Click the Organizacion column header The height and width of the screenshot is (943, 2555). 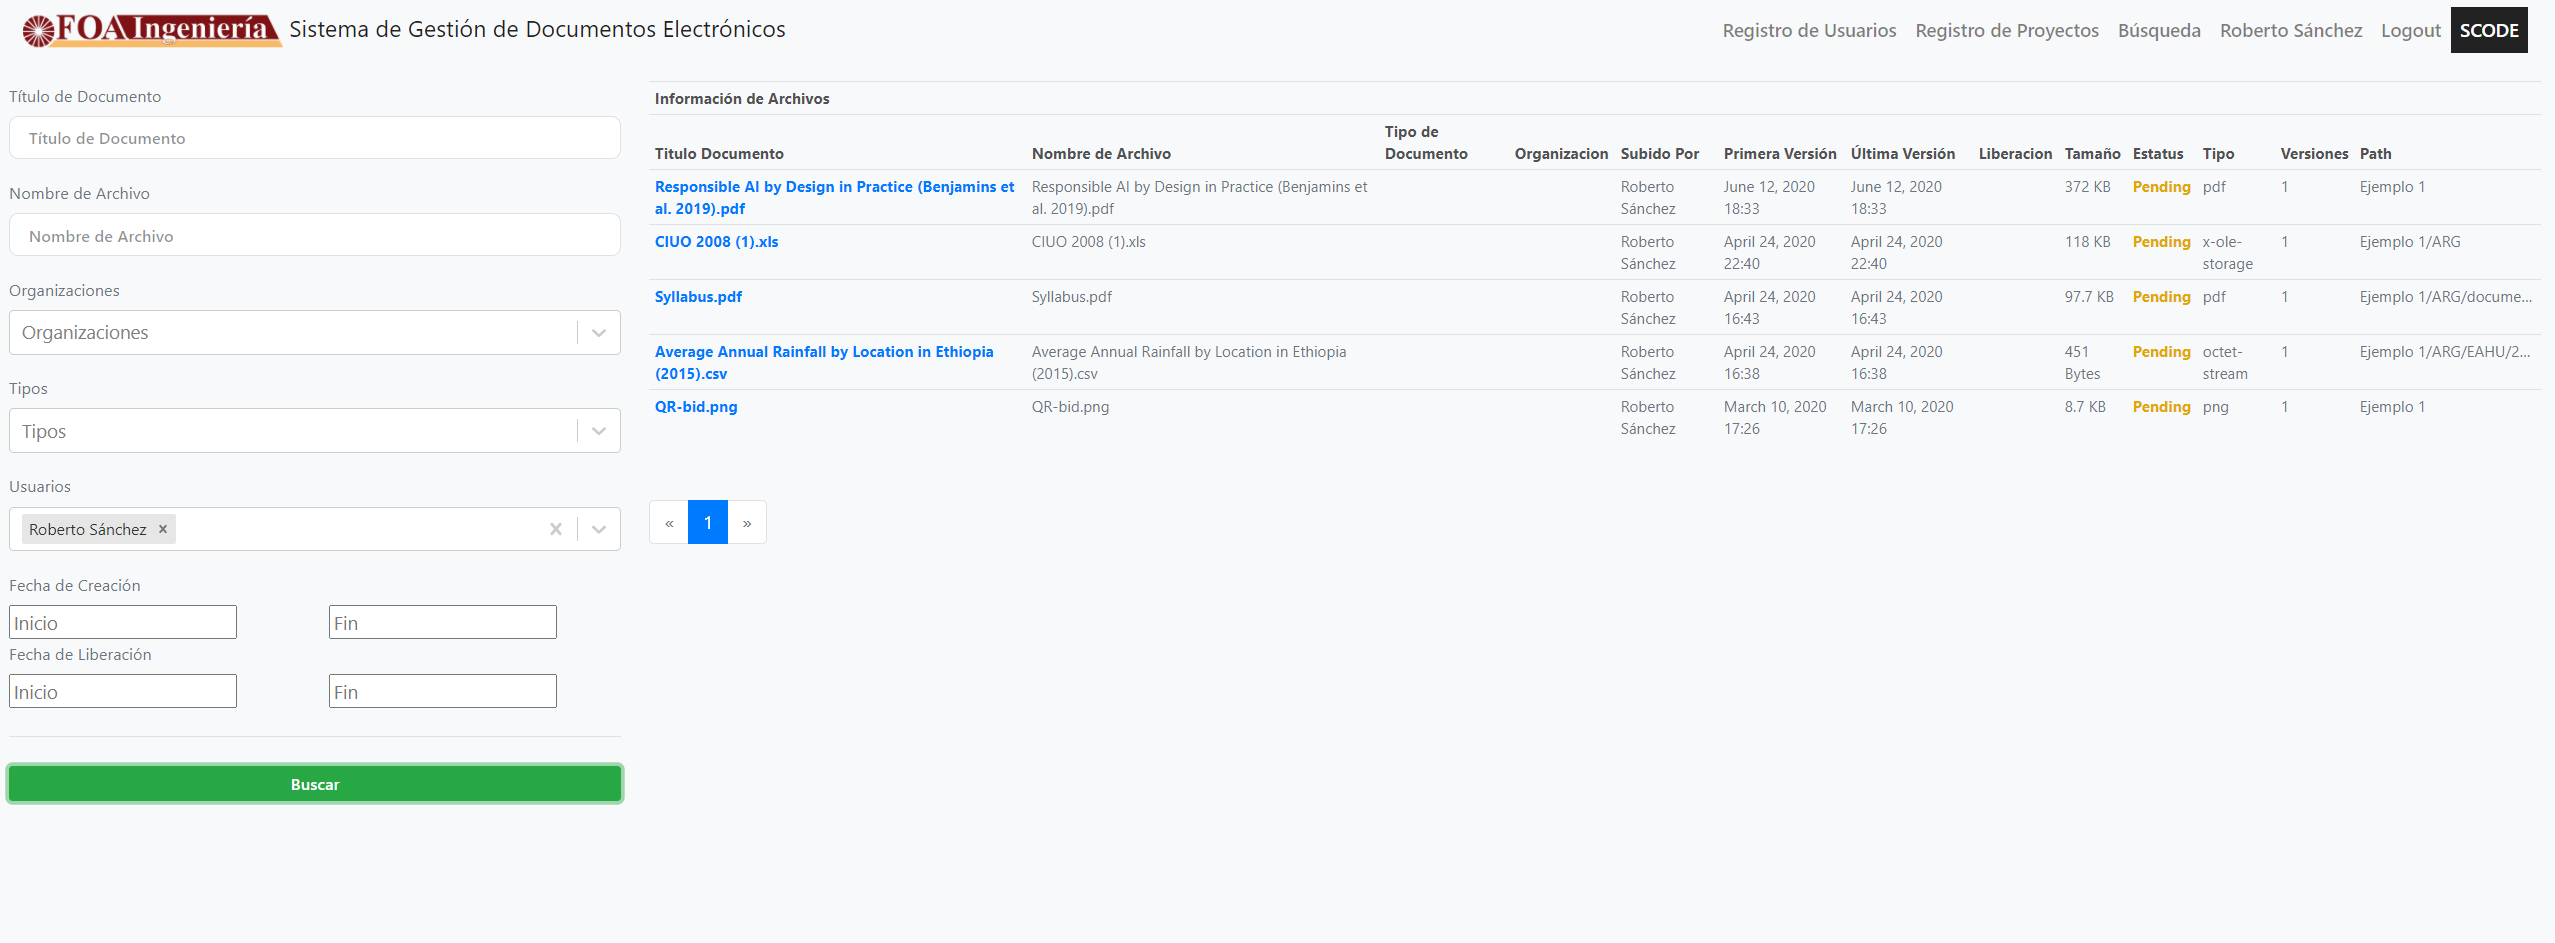click(x=1561, y=154)
